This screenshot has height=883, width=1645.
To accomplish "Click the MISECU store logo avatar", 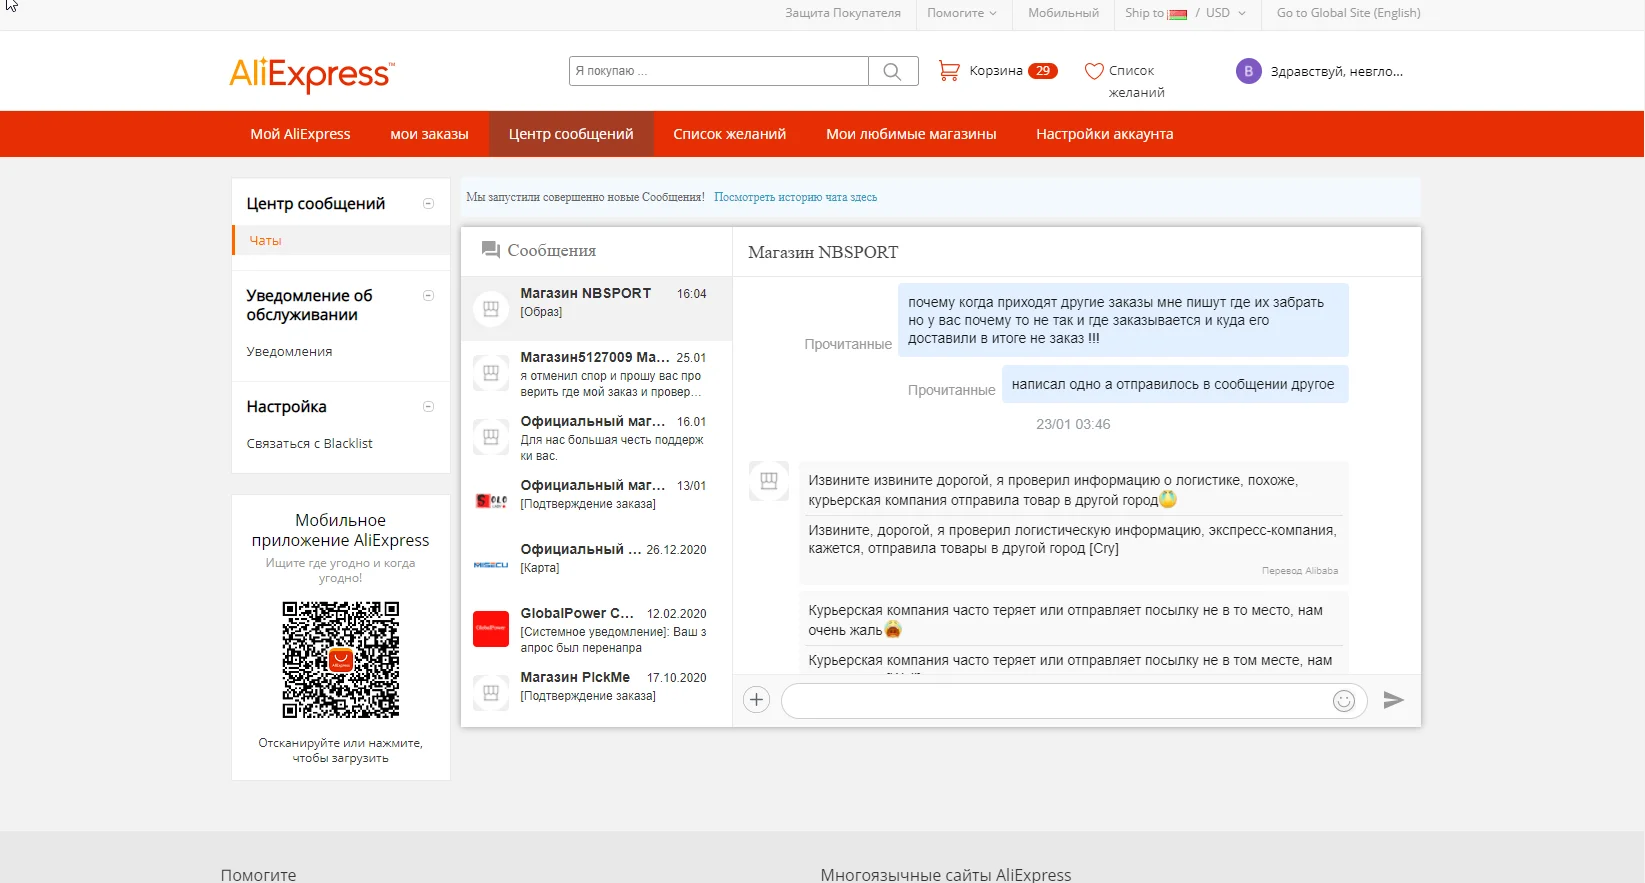I will click(x=491, y=565).
